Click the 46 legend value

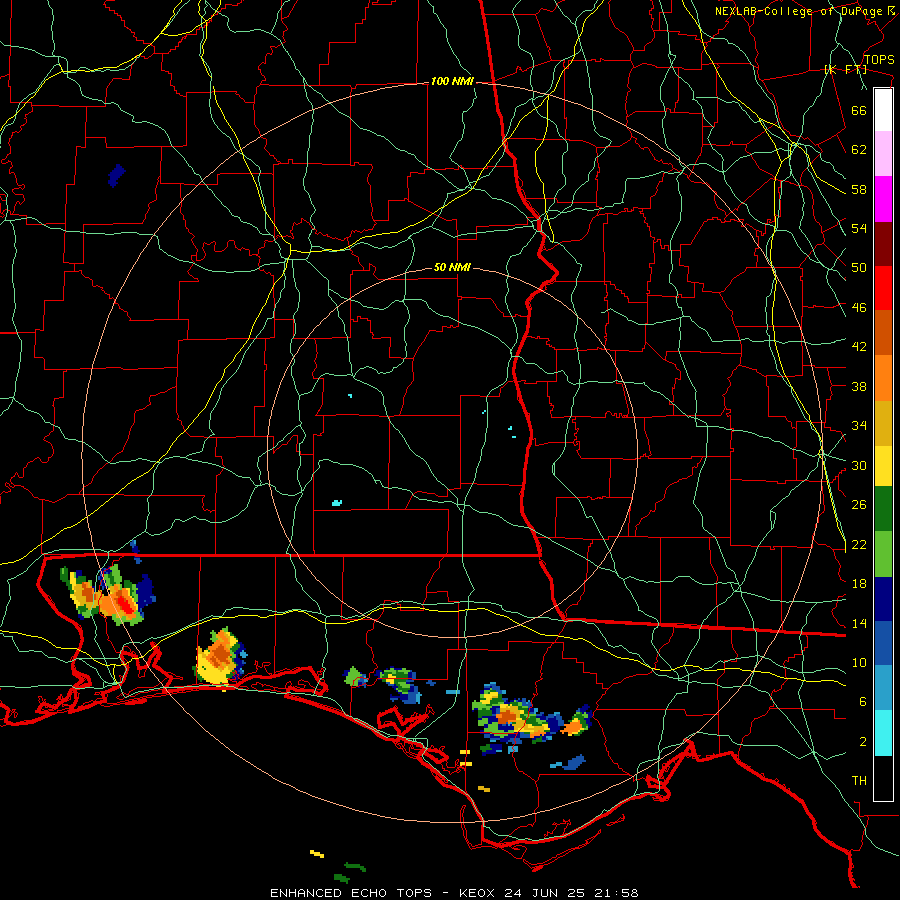[x=859, y=308]
